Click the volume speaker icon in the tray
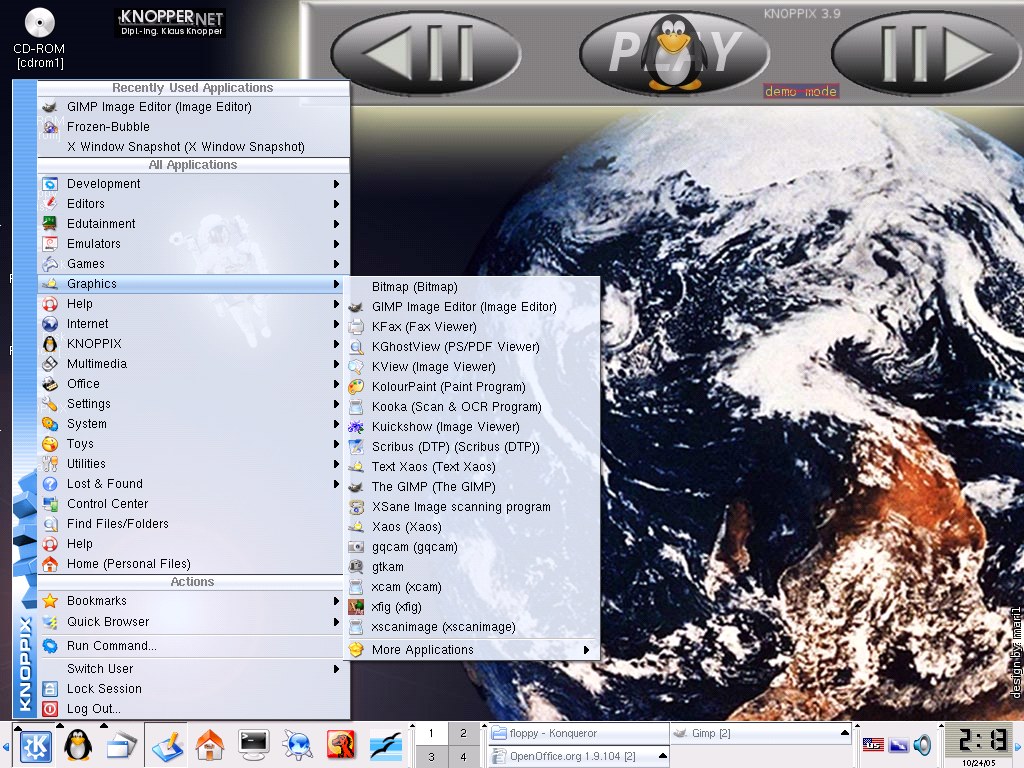Screen dimensions: 1024x768 (922, 745)
